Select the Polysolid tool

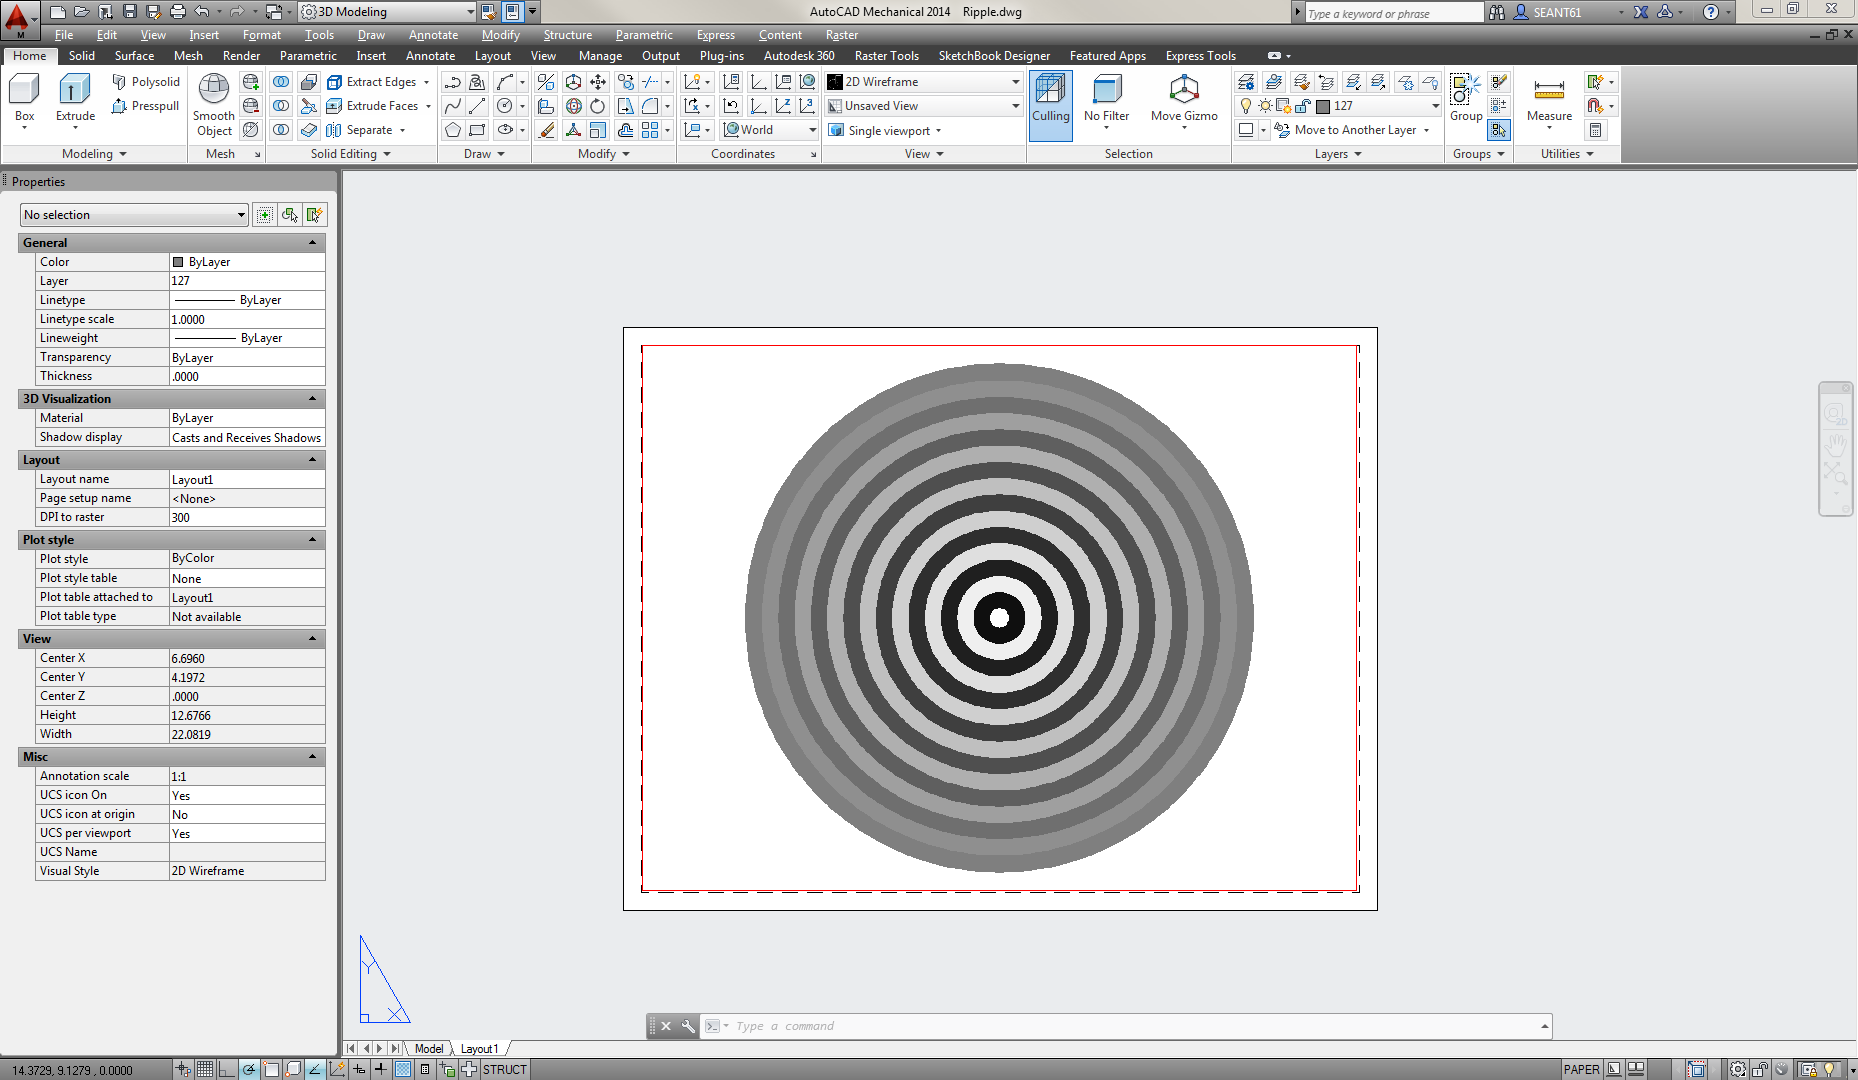click(145, 82)
